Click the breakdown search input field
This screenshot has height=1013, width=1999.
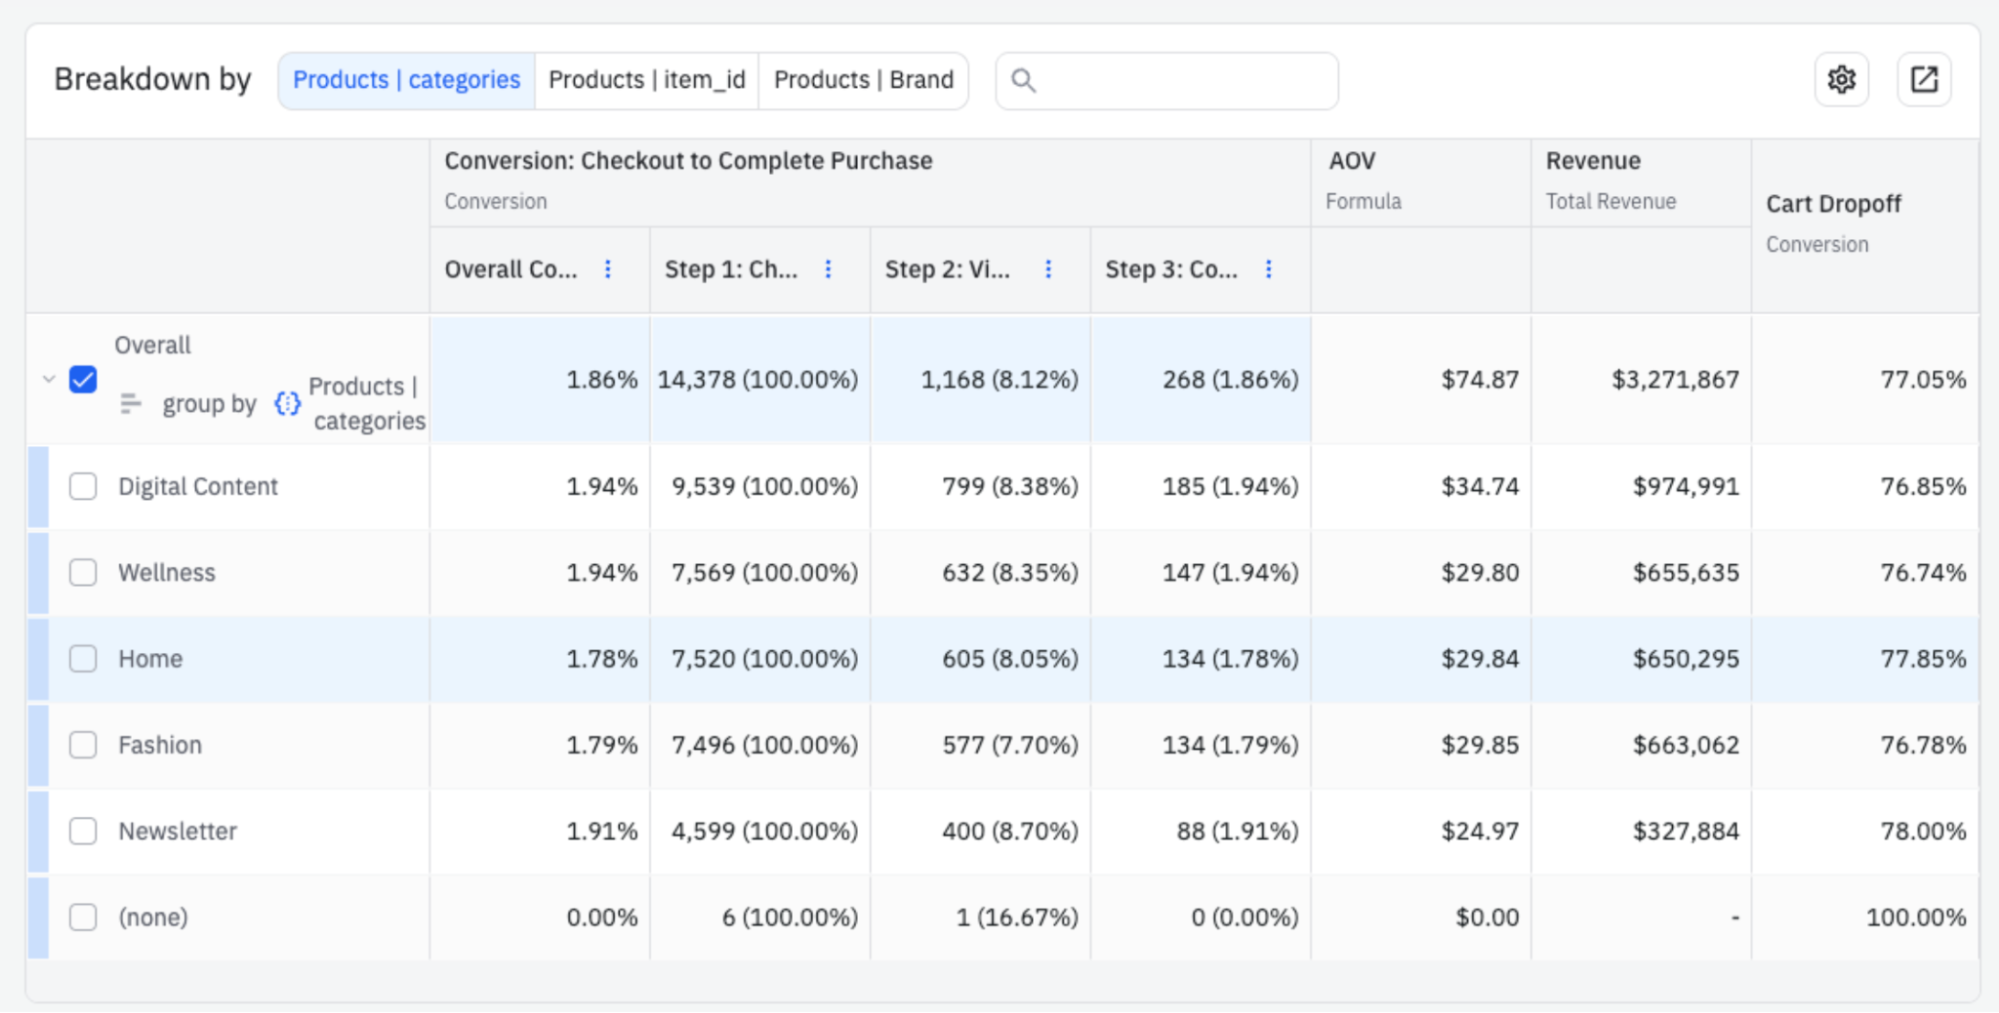tap(1180, 80)
